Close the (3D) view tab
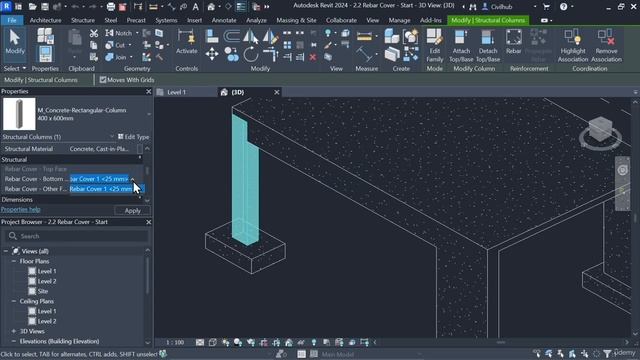The width and height of the screenshot is (640, 360). pos(276,92)
